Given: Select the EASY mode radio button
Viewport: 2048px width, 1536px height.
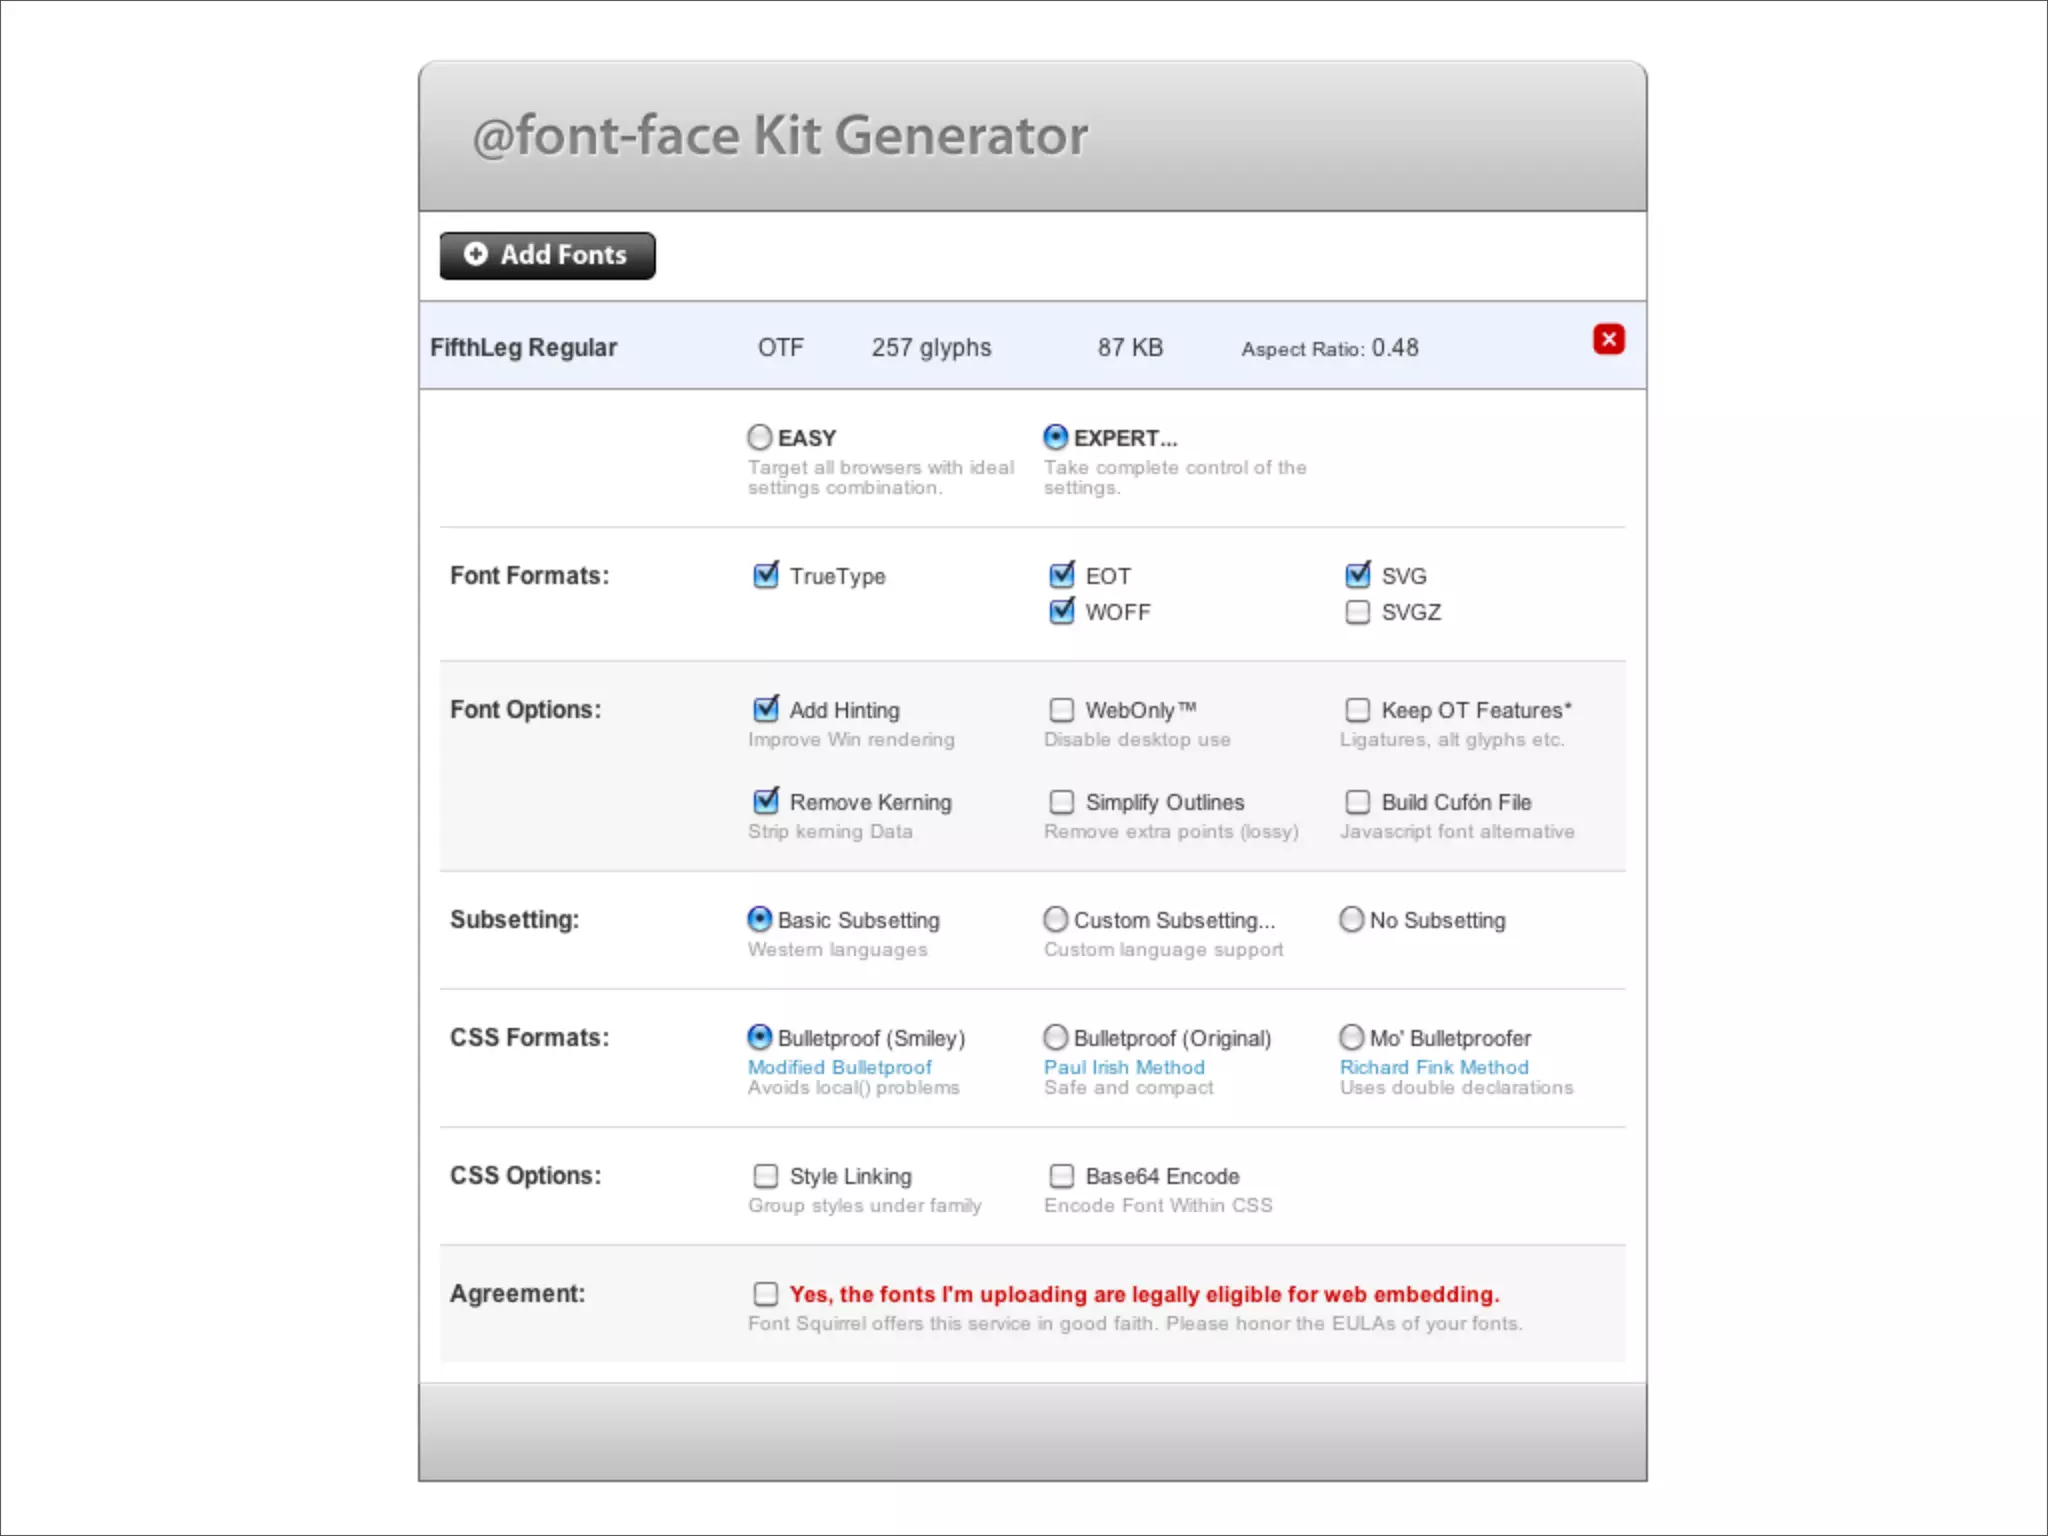Looking at the screenshot, I should pos(760,437).
